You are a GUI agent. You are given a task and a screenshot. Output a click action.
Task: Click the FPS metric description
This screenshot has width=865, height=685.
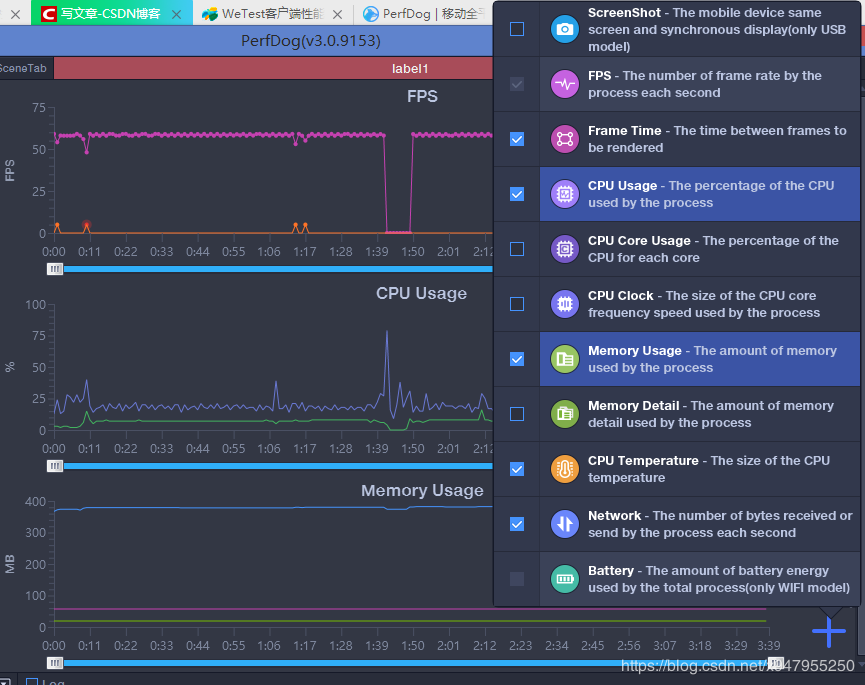[x=704, y=84]
